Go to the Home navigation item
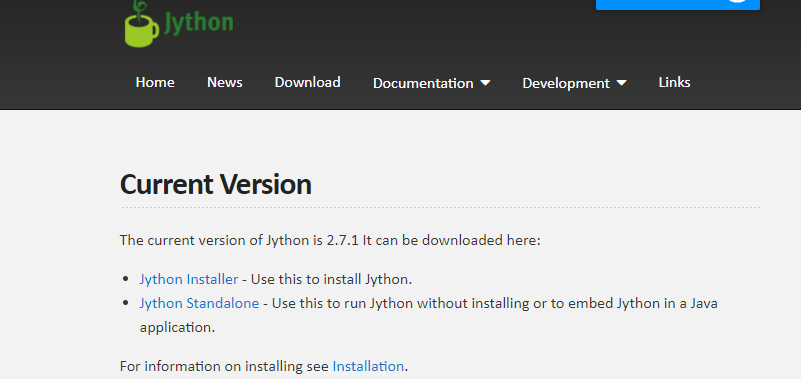Viewport: 801px width, 379px height. (x=155, y=82)
